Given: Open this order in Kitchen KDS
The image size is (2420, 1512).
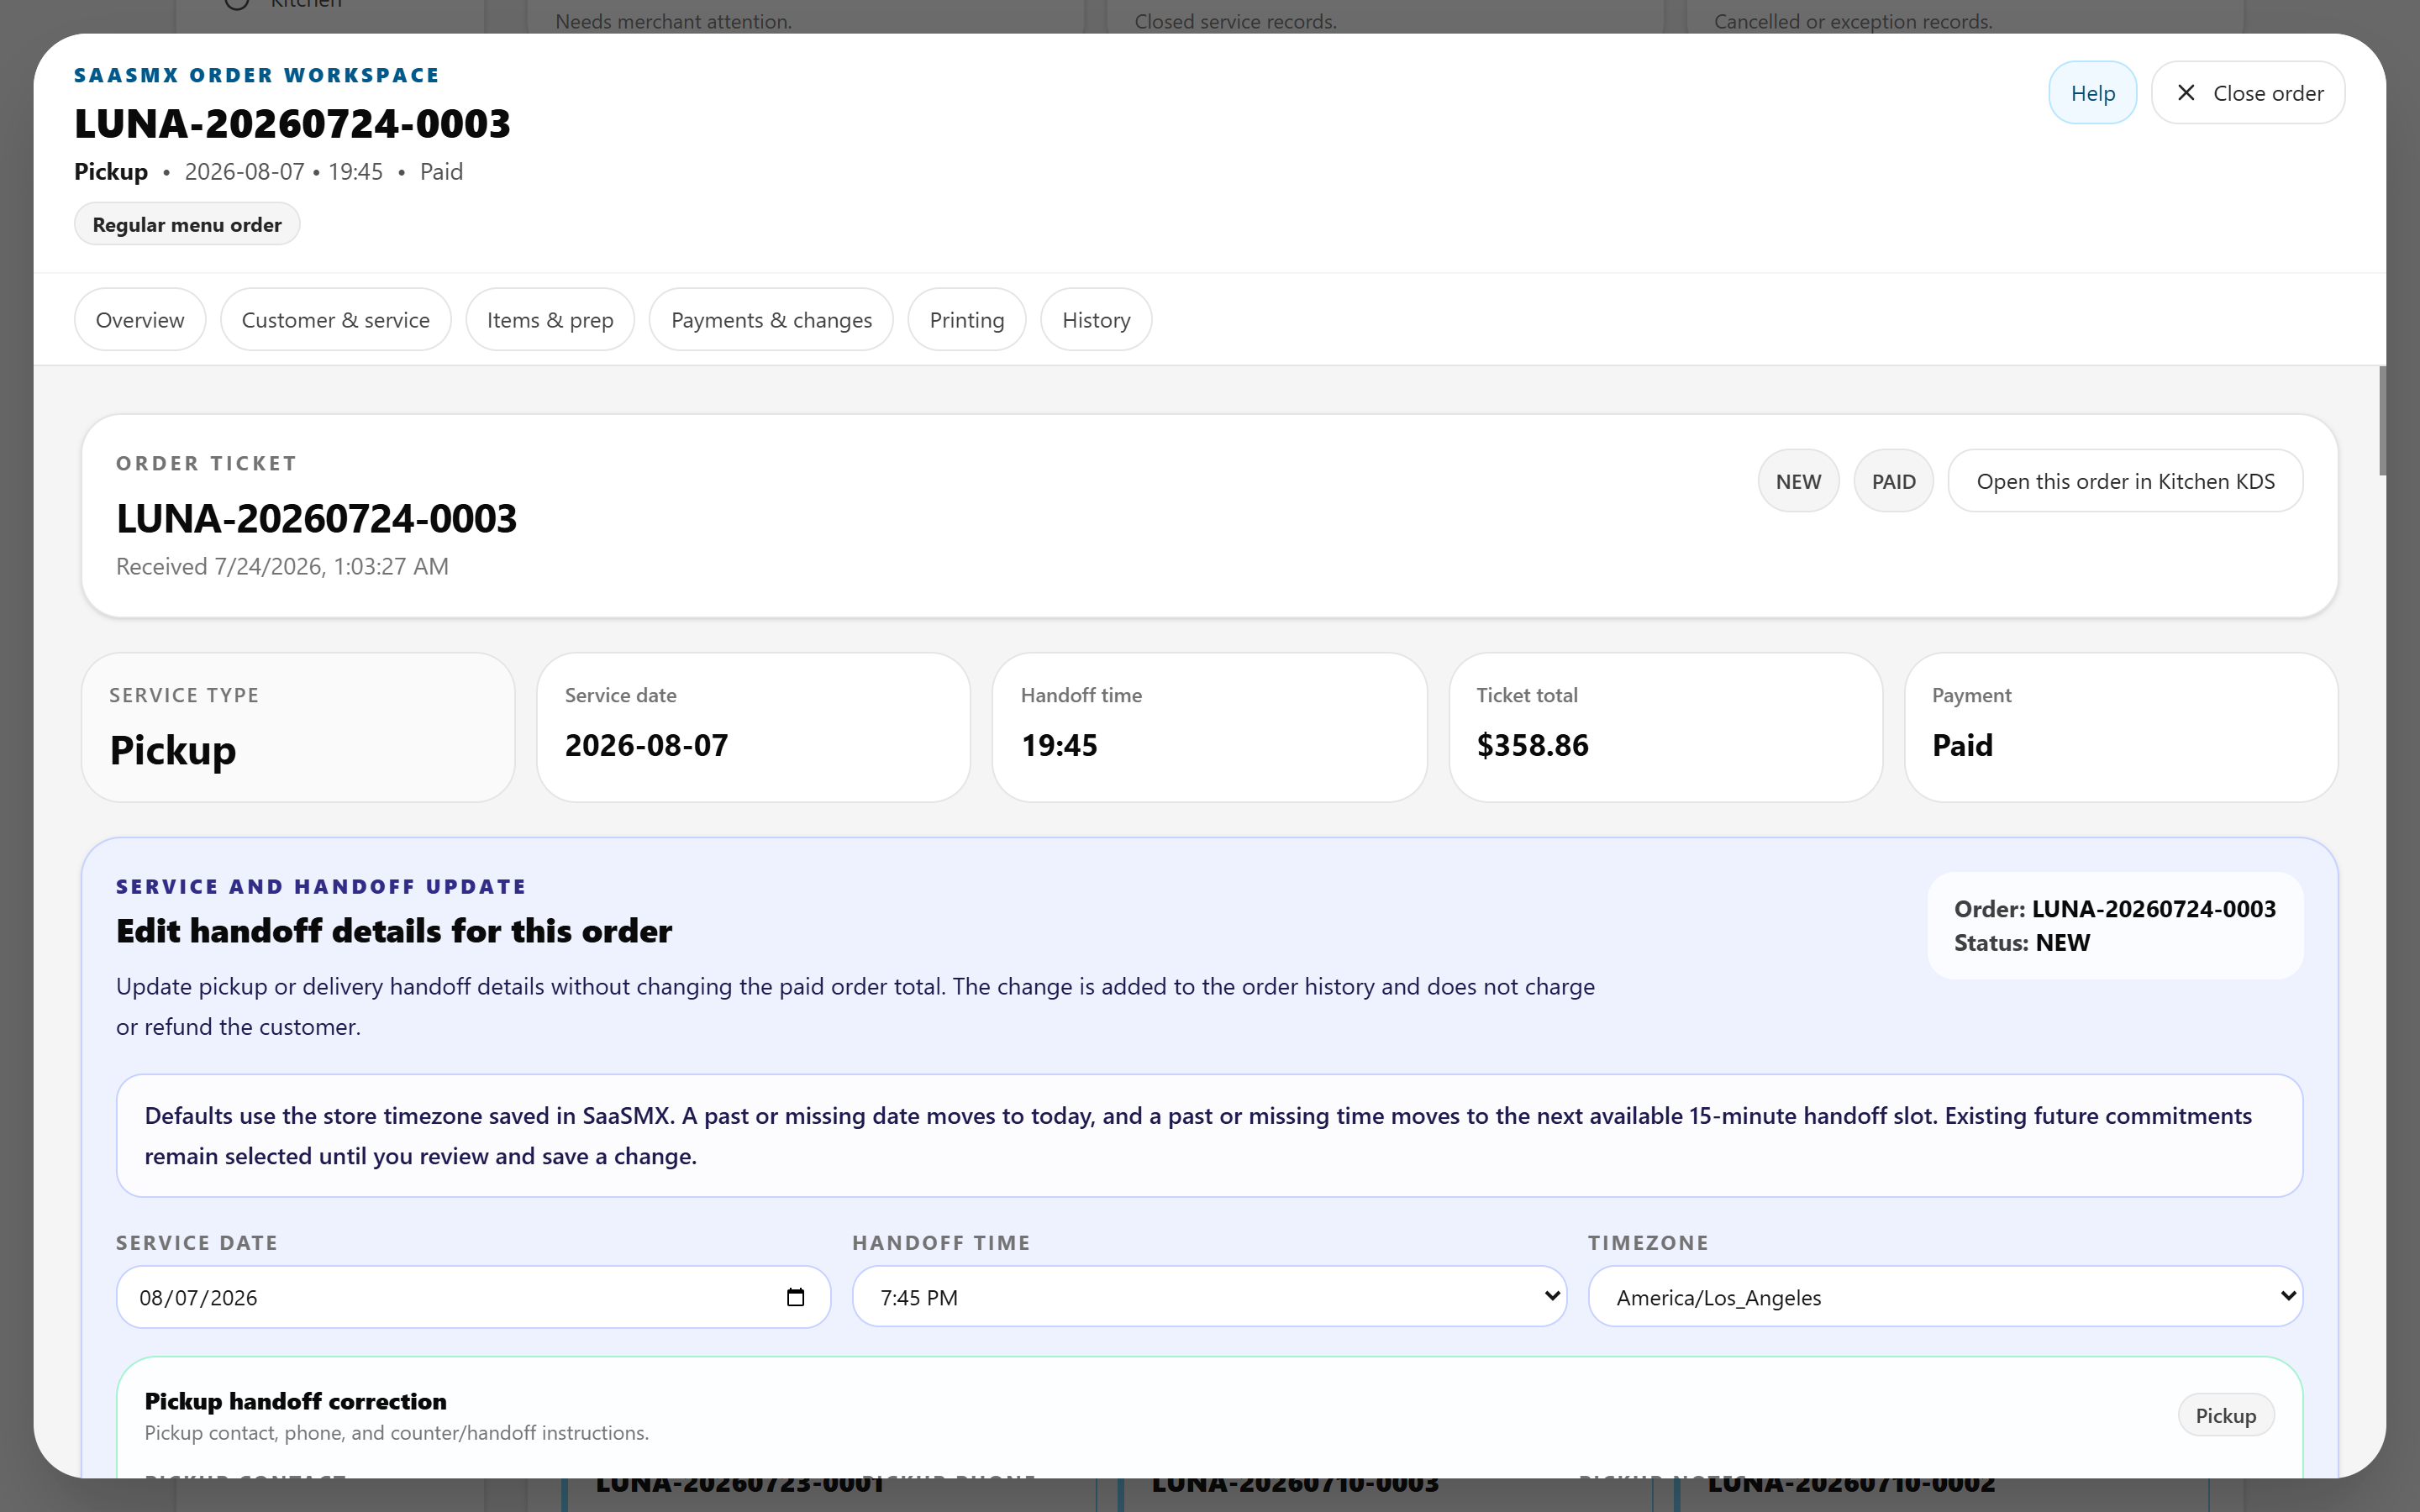Looking at the screenshot, I should [x=2125, y=481].
